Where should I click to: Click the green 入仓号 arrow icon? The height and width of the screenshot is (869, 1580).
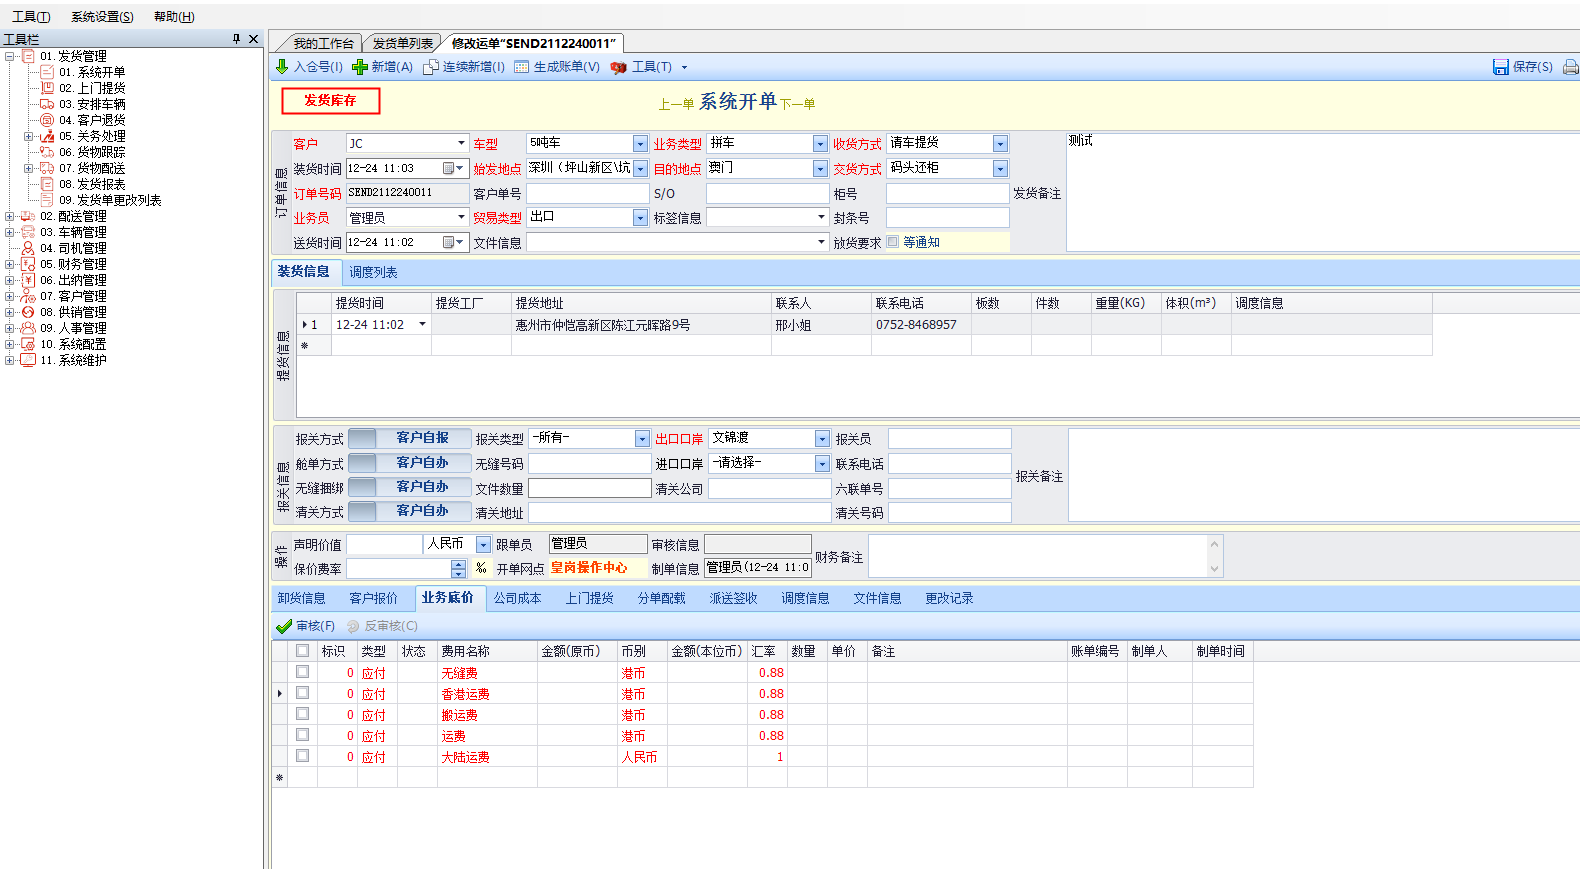[282, 67]
